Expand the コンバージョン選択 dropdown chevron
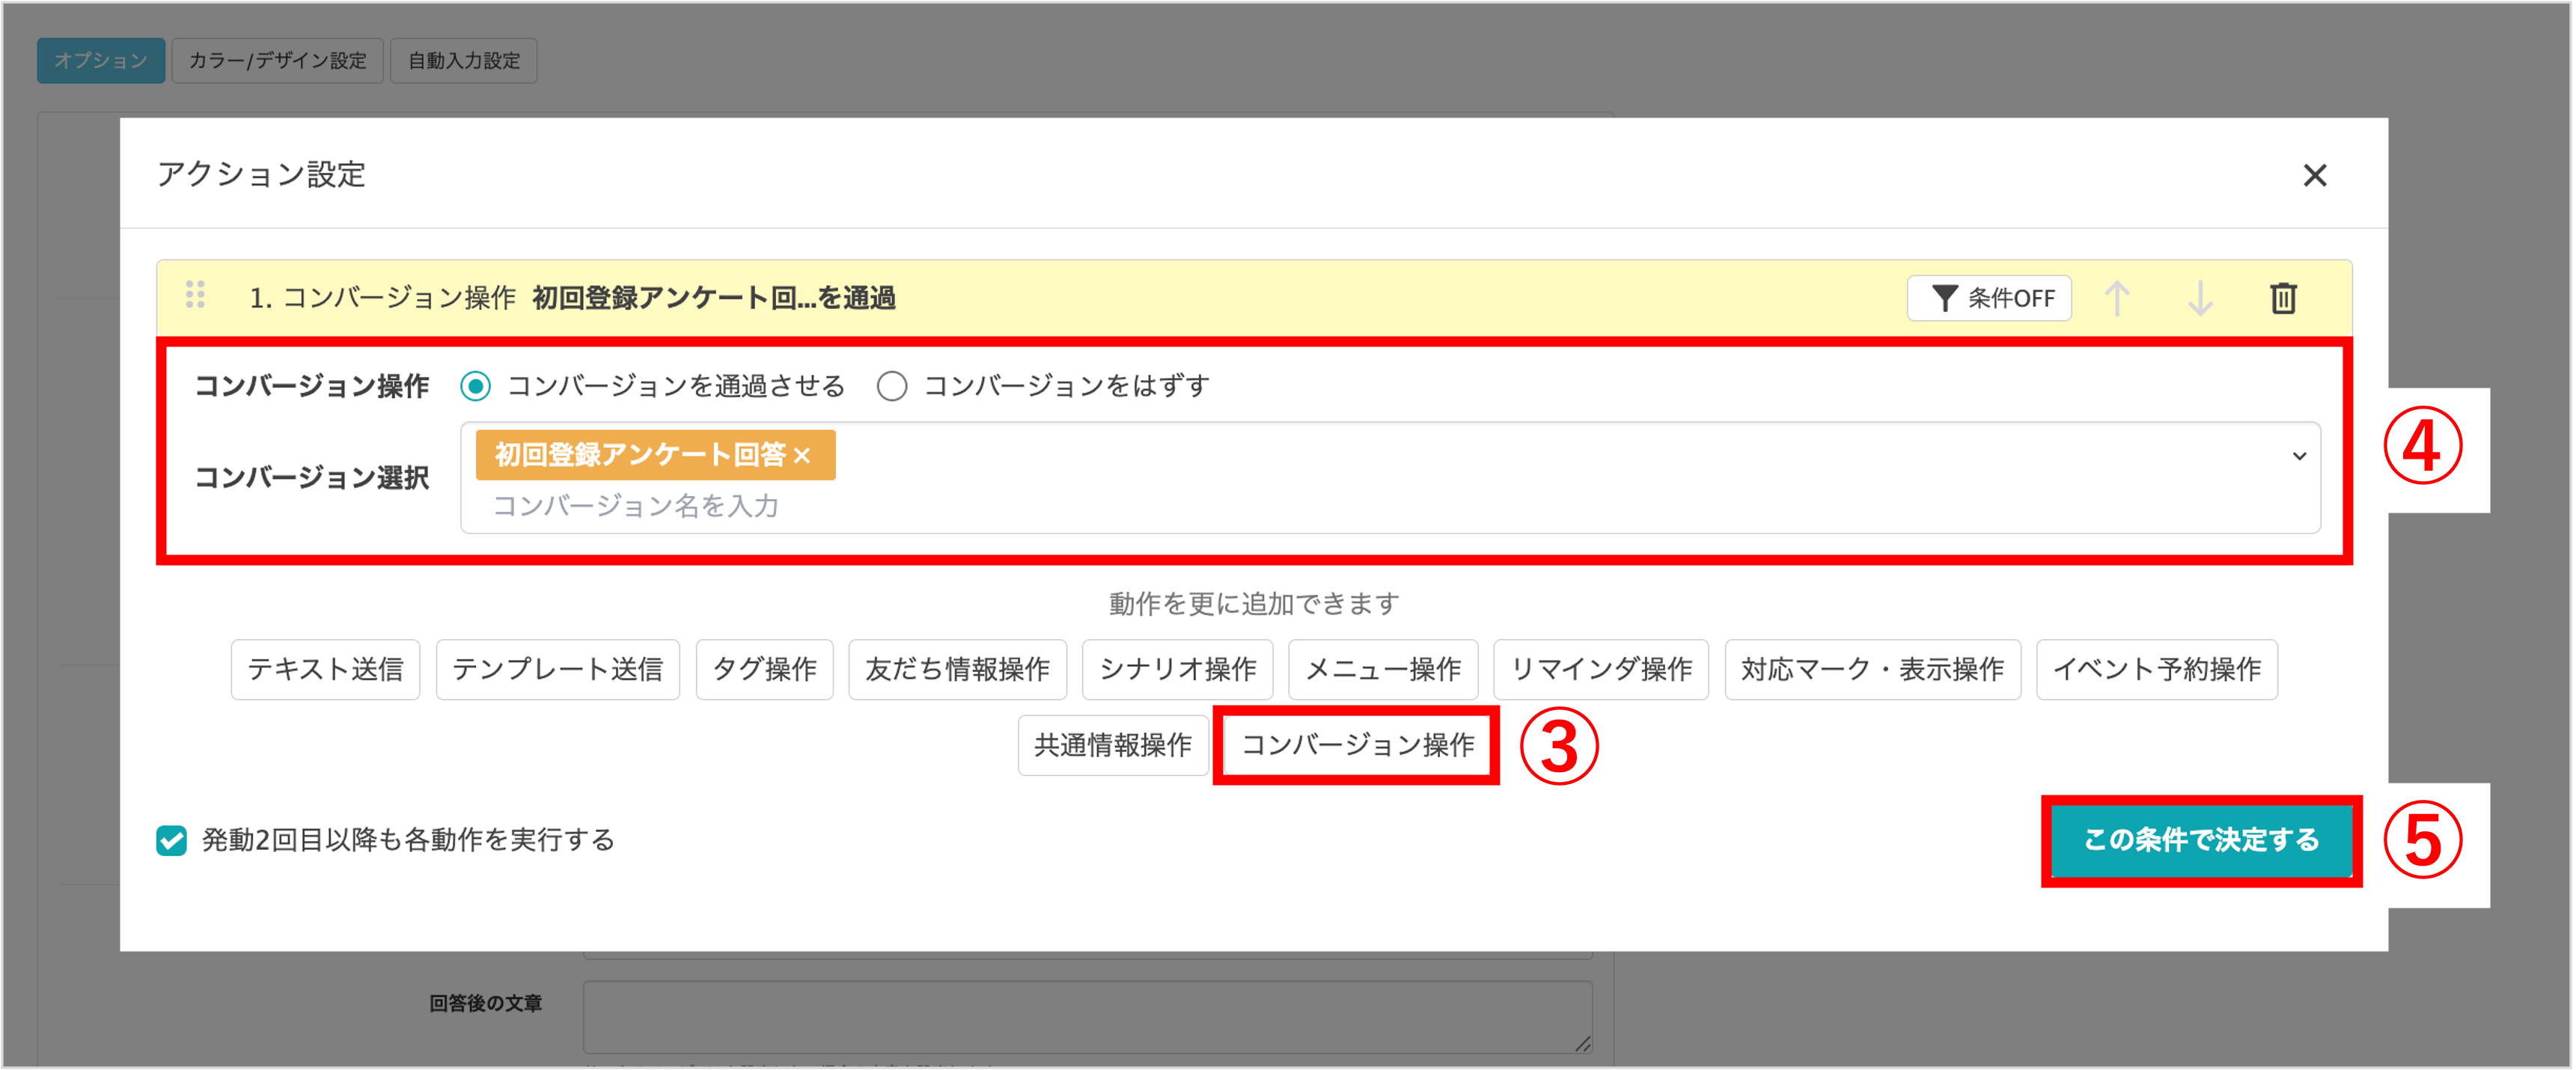The width and height of the screenshot is (2576, 1070). (2299, 456)
